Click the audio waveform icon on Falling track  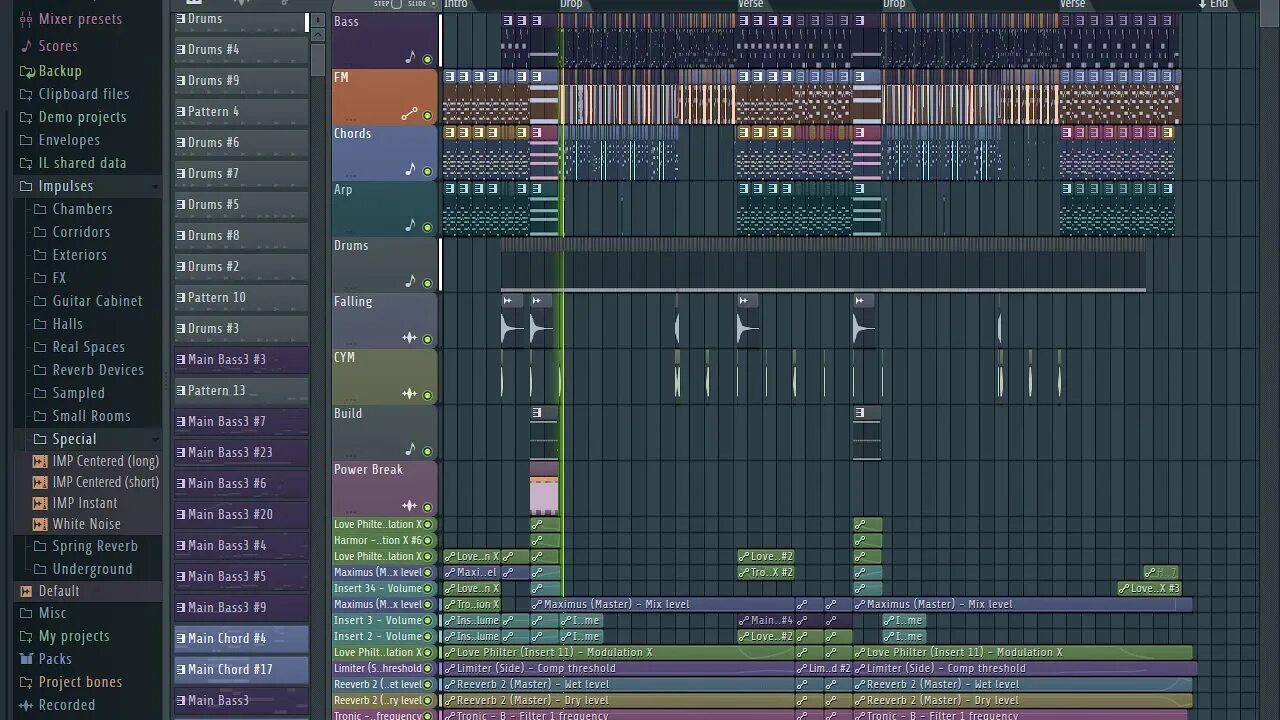pyautogui.click(x=409, y=338)
